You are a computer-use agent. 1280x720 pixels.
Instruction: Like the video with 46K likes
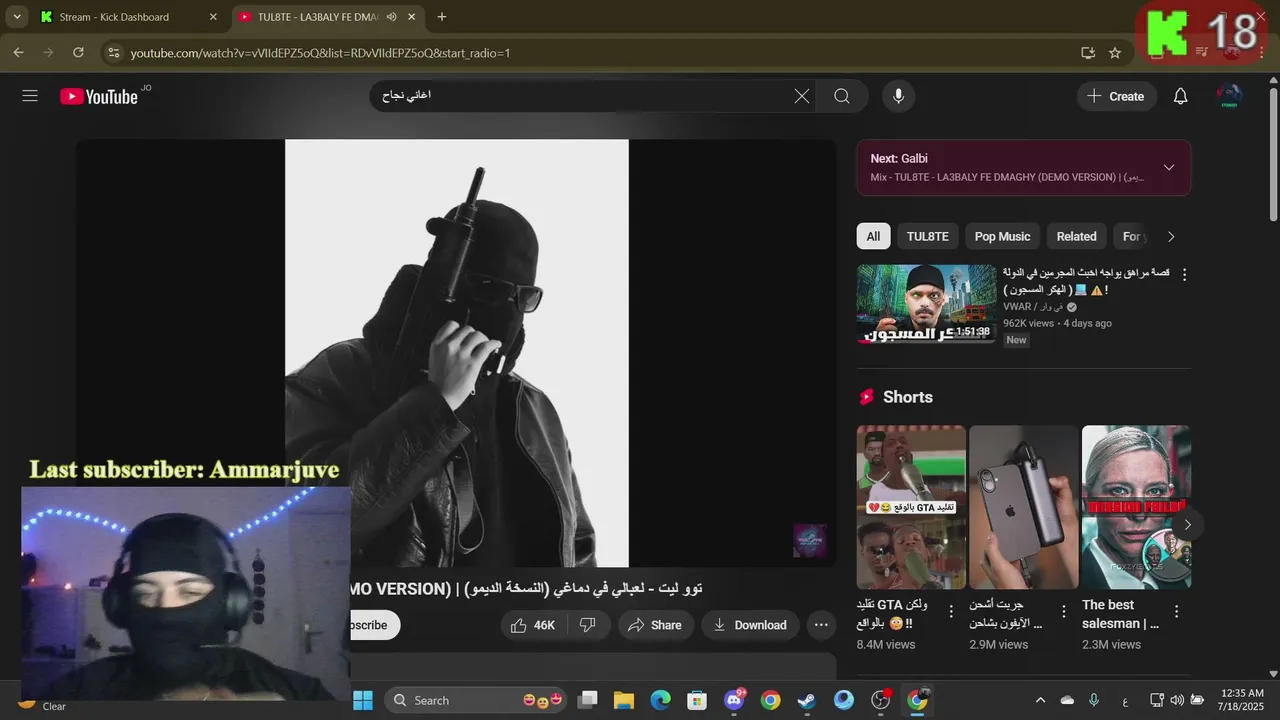point(533,625)
